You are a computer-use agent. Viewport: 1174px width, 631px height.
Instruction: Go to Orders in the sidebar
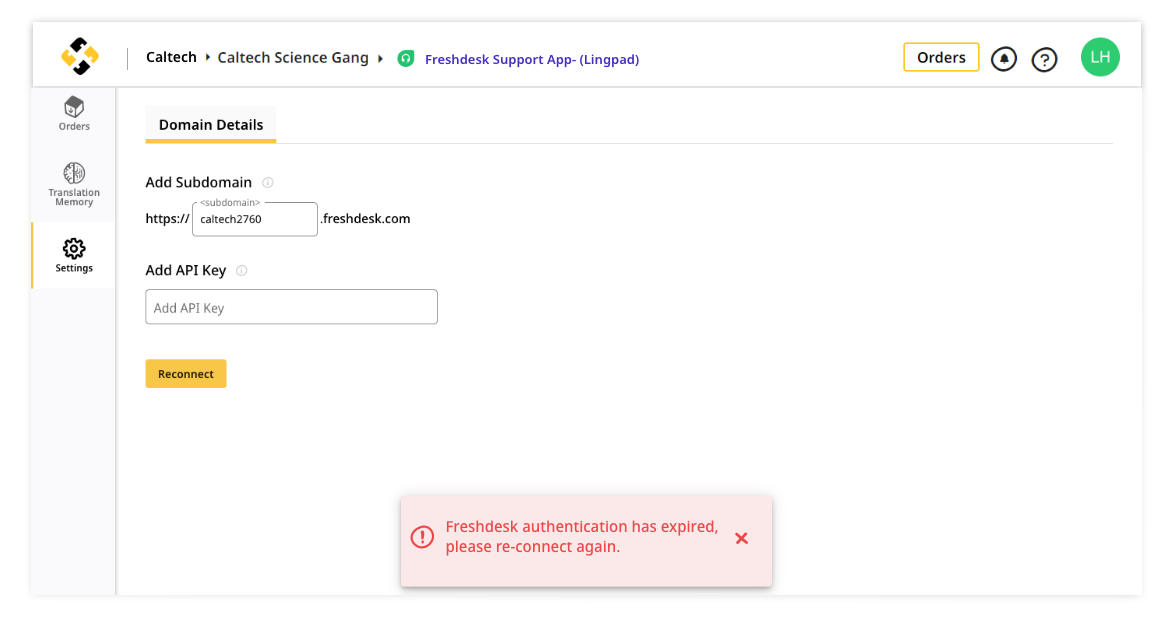[x=74, y=114]
